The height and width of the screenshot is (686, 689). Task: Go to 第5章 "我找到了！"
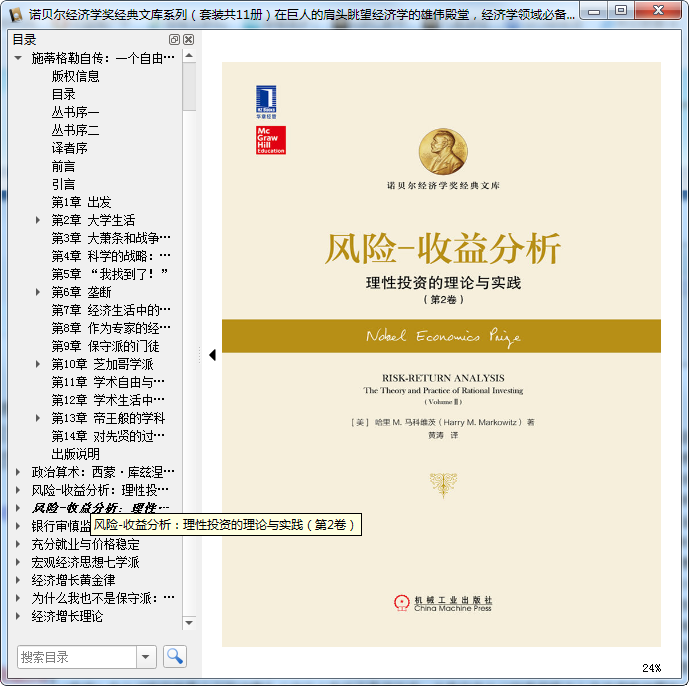(x=110, y=274)
